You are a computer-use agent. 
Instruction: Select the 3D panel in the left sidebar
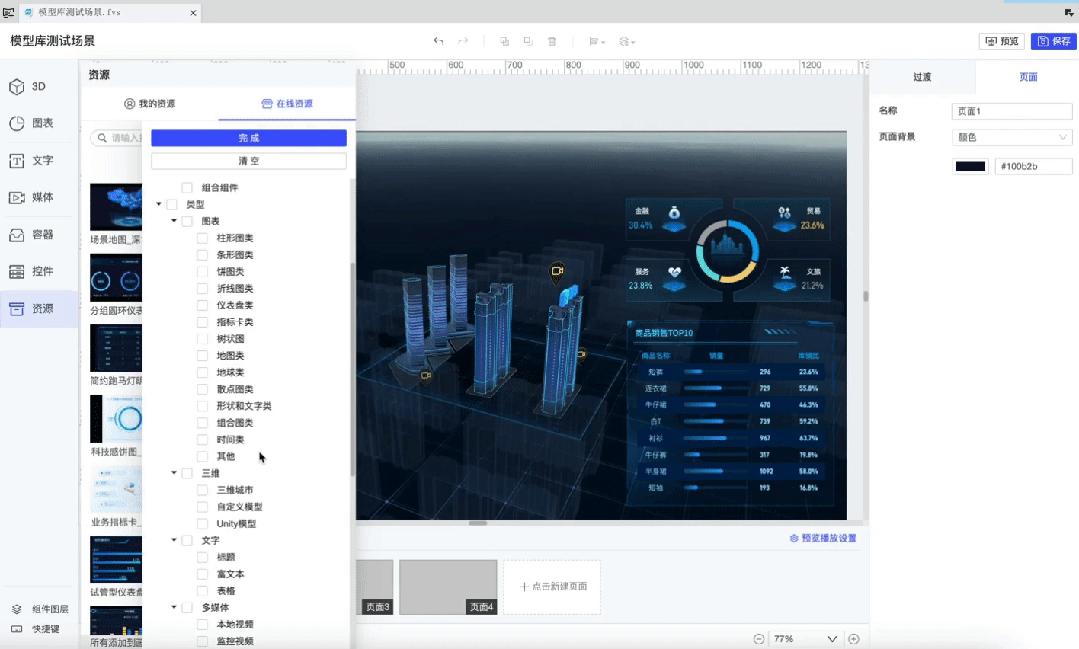pos(38,87)
